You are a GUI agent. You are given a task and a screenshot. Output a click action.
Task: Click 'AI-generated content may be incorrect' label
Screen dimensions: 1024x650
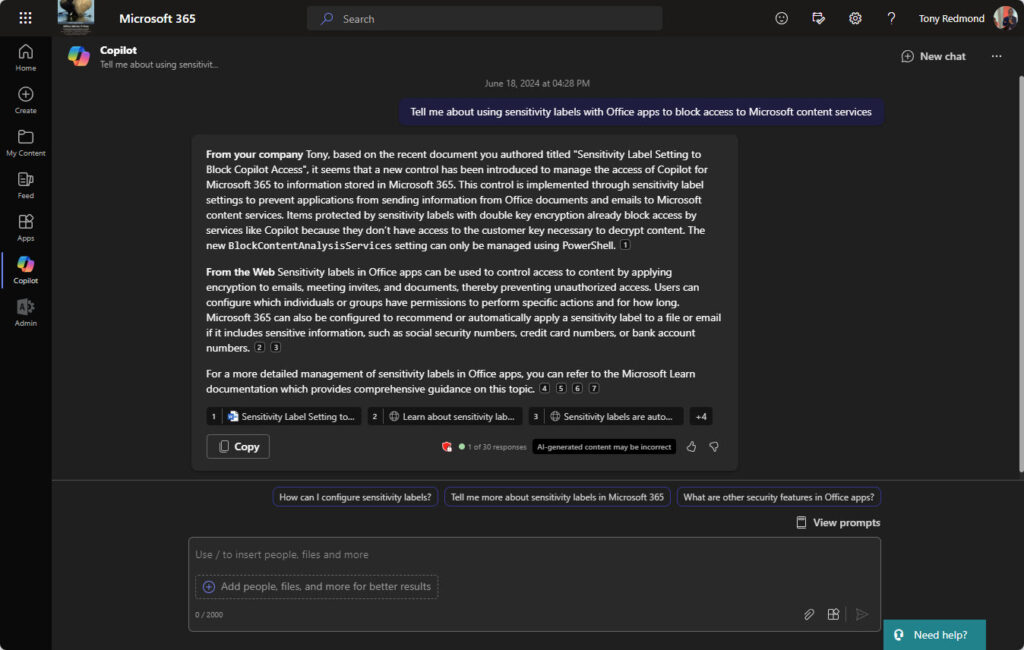(x=604, y=447)
